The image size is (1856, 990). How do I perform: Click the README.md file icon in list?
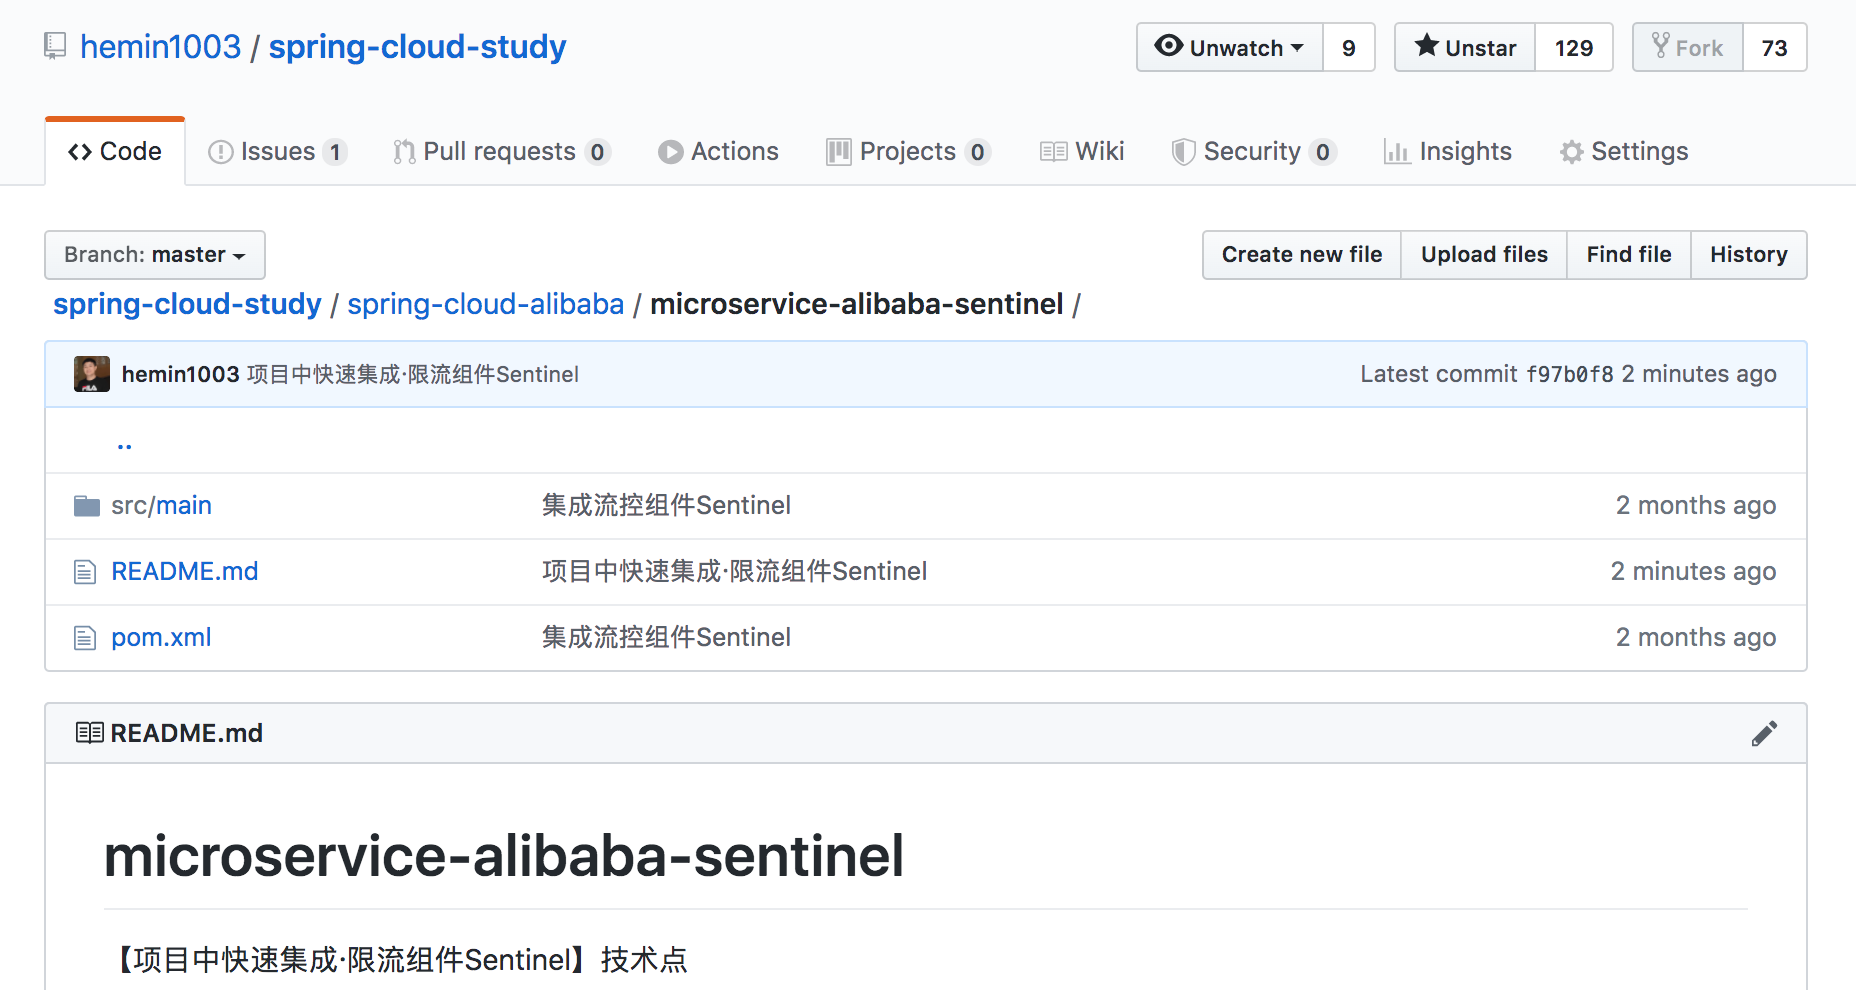(x=85, y=572)
